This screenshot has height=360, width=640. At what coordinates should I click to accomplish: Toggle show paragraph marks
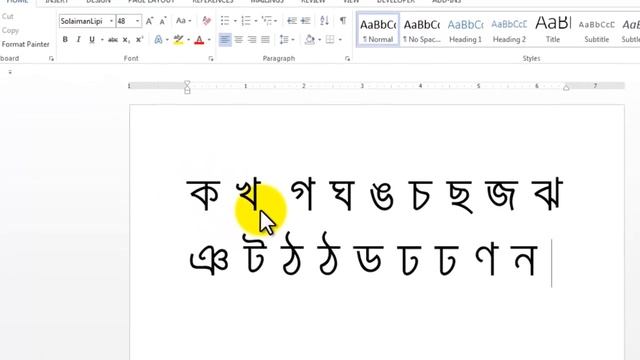pos(343,21)
